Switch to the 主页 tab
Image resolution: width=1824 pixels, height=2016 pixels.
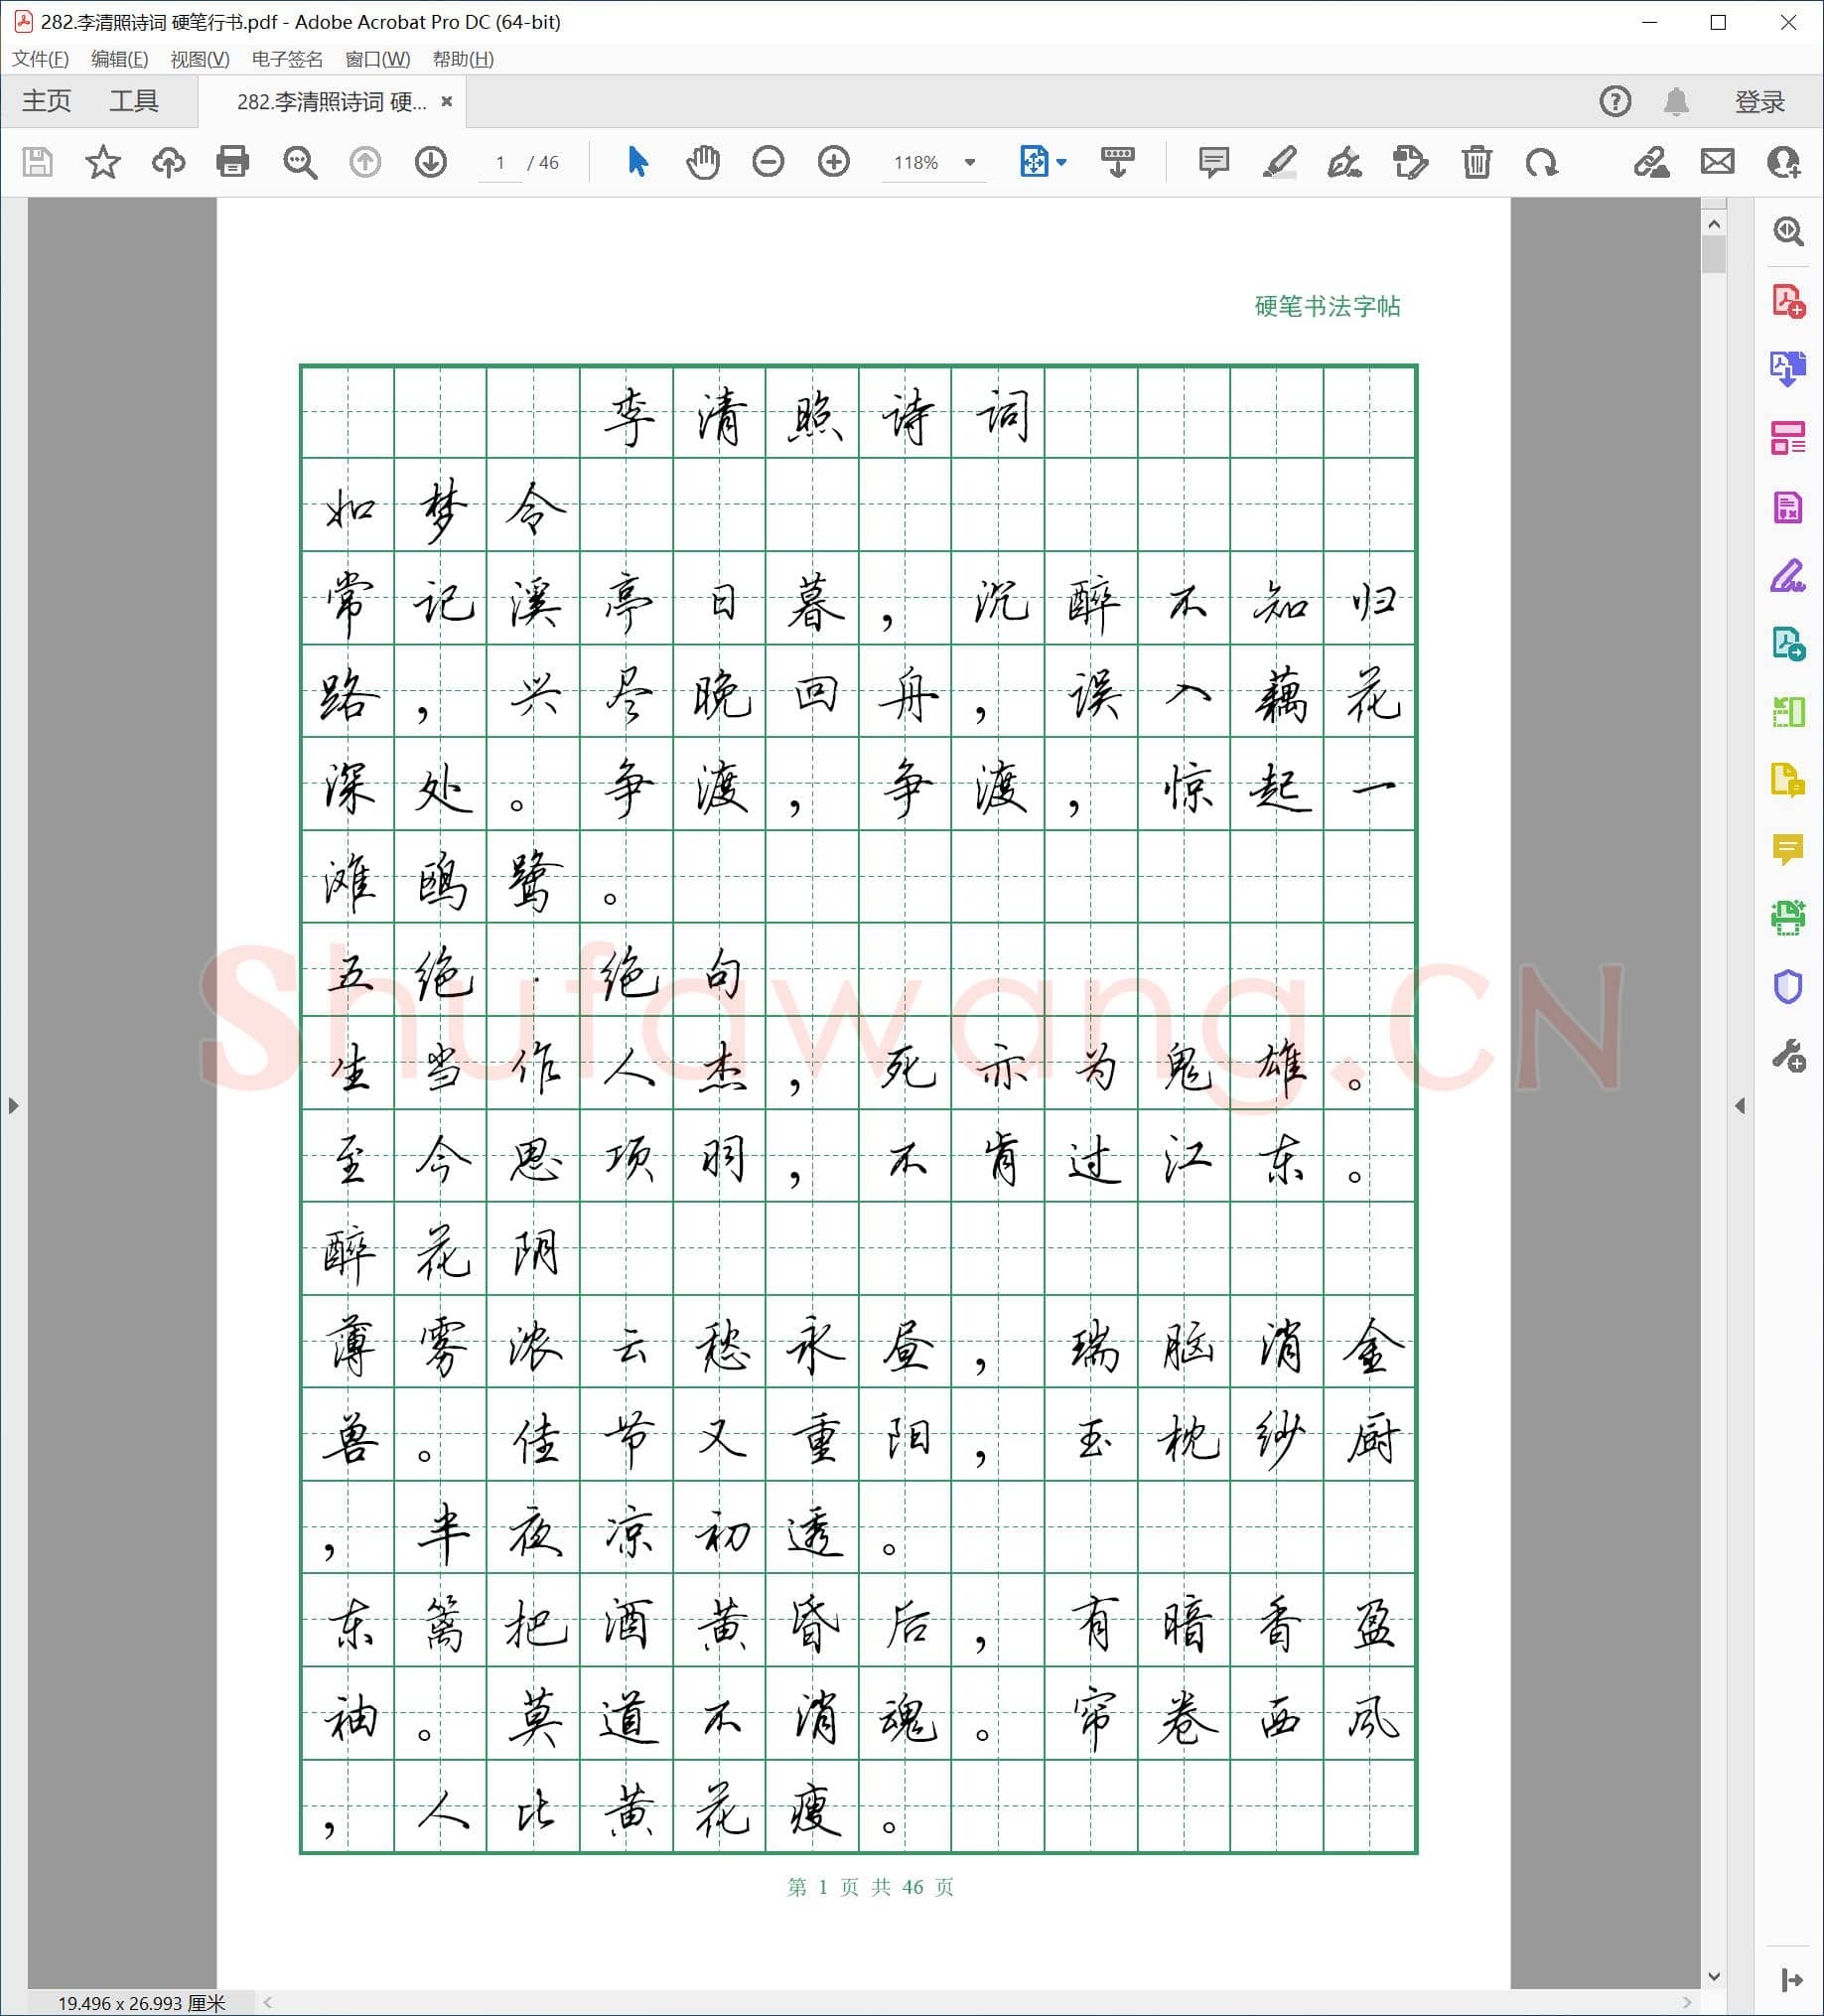tap(46, 100)
